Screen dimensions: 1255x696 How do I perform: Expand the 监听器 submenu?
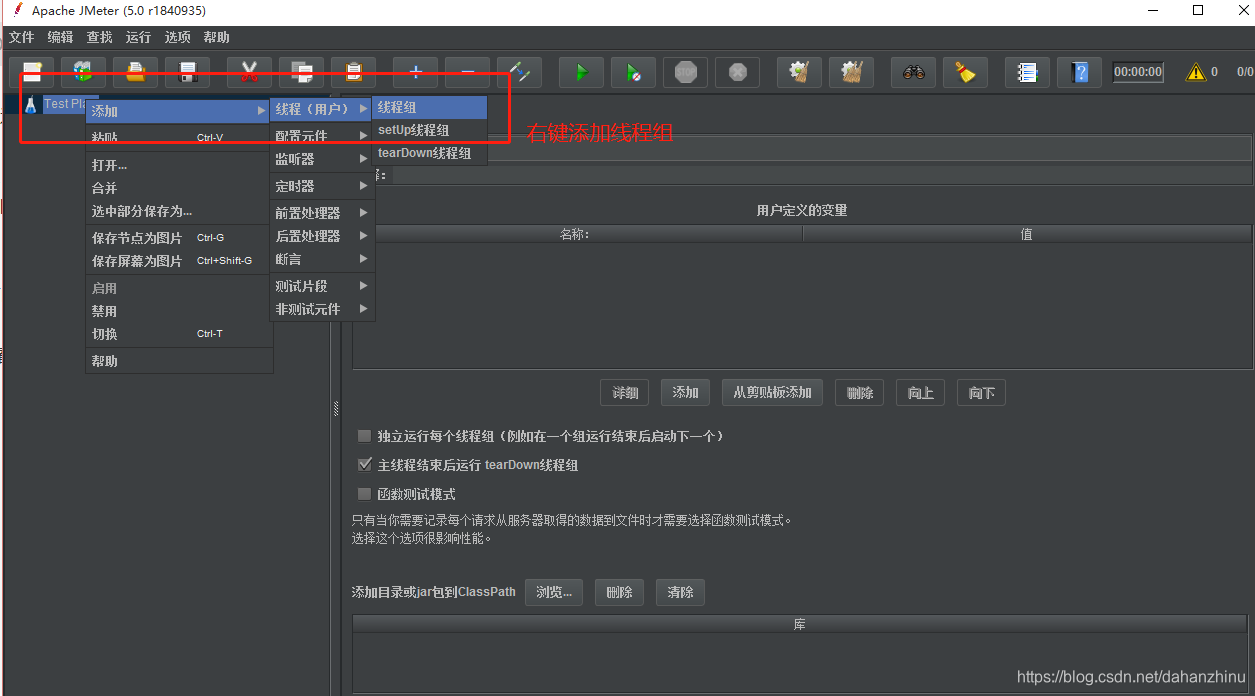point(321,158)
